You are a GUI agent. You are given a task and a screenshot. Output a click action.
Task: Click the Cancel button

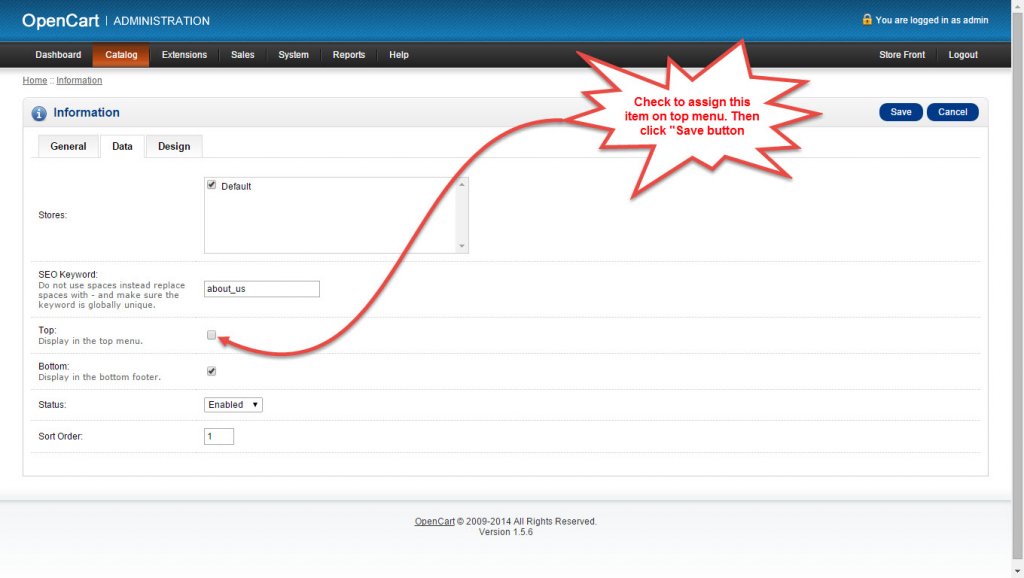pos(952,112)
